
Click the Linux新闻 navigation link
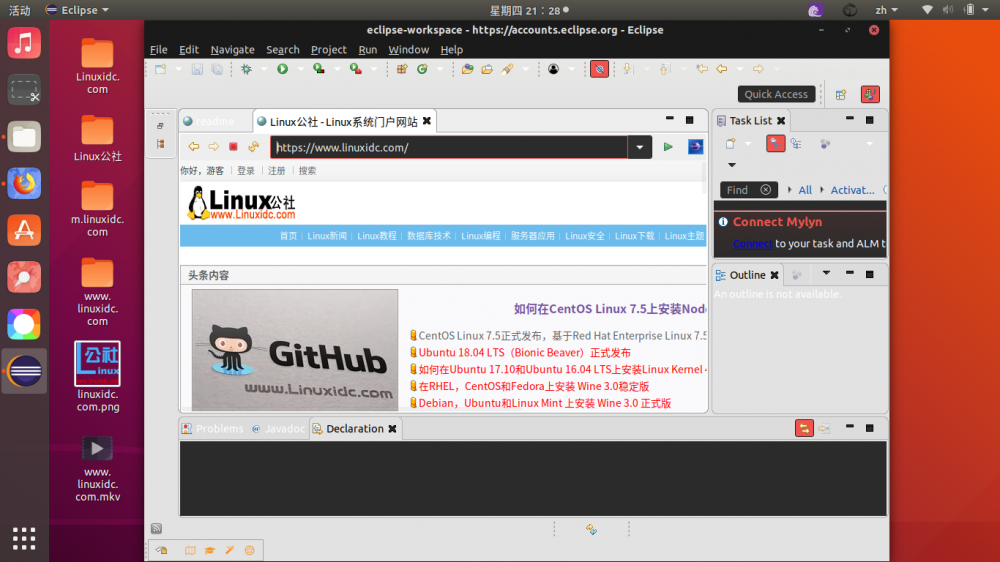(327, 236)
